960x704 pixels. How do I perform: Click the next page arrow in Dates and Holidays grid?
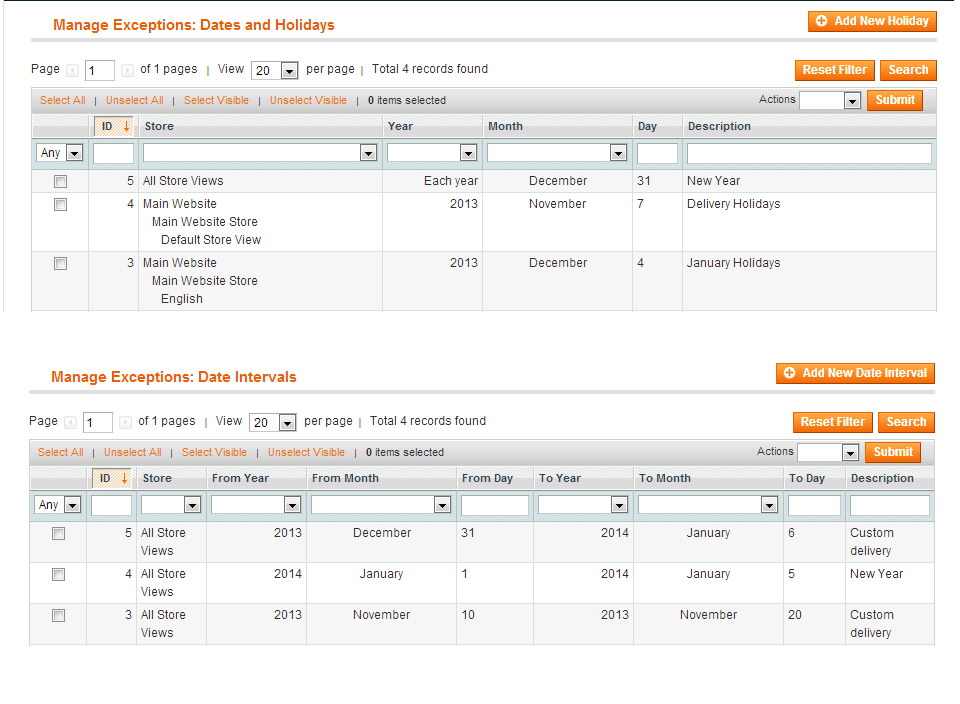[127, 69]
